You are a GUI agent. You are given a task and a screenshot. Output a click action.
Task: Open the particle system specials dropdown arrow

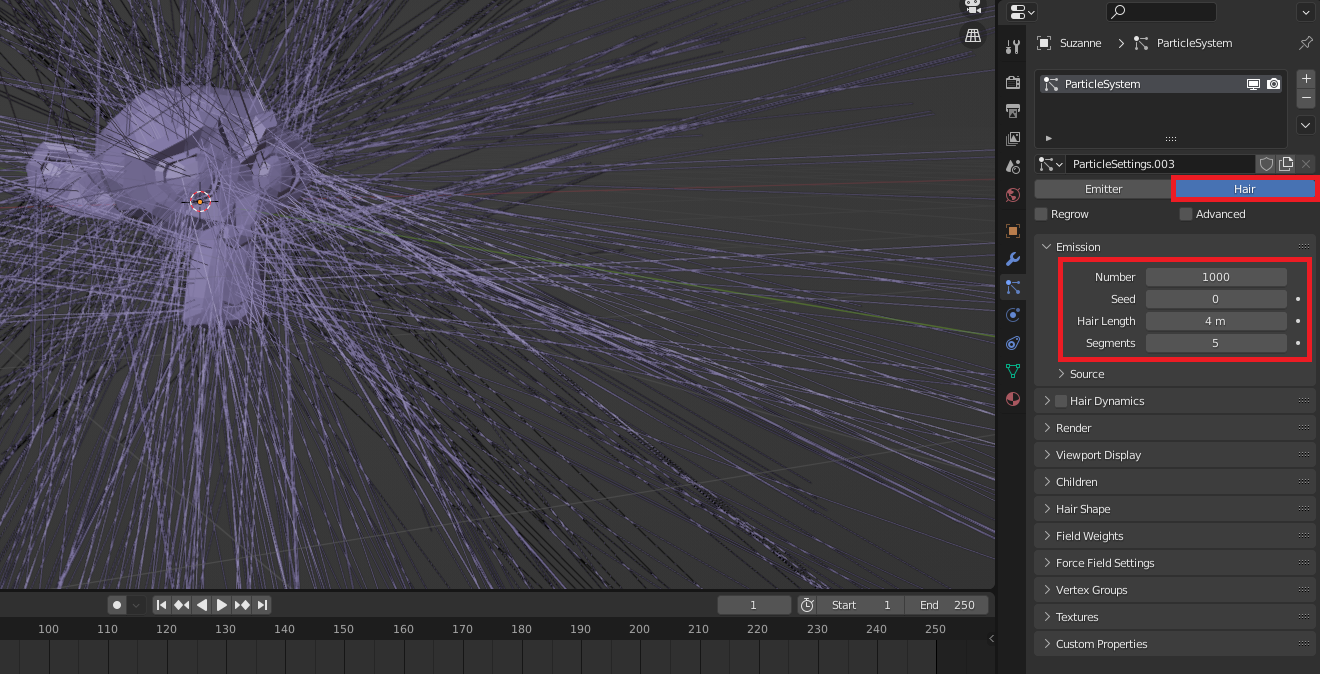1306,125
